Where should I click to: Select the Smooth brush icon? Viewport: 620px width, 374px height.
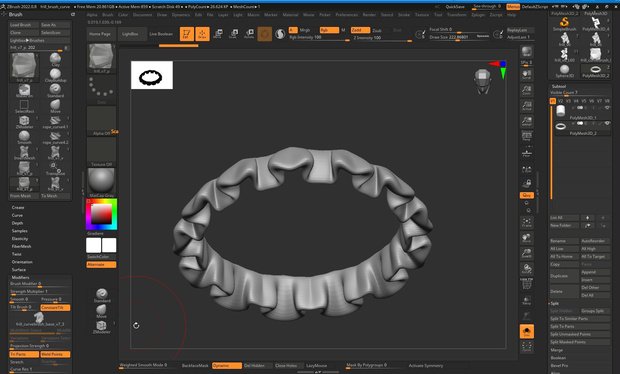24,137
